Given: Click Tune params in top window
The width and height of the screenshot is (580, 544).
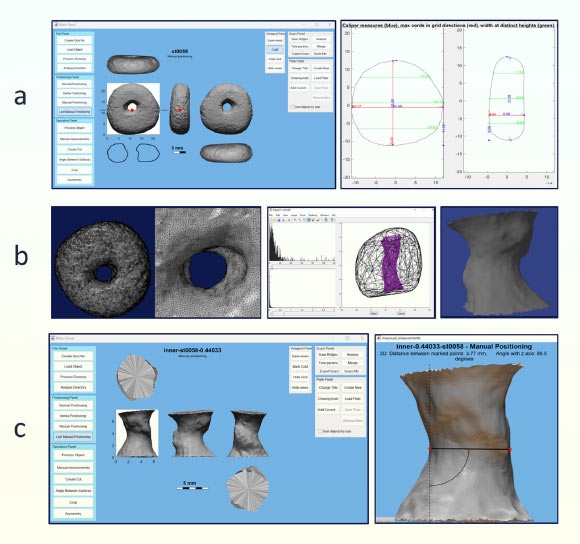Looking at the screenshot, I should point(300,46).
